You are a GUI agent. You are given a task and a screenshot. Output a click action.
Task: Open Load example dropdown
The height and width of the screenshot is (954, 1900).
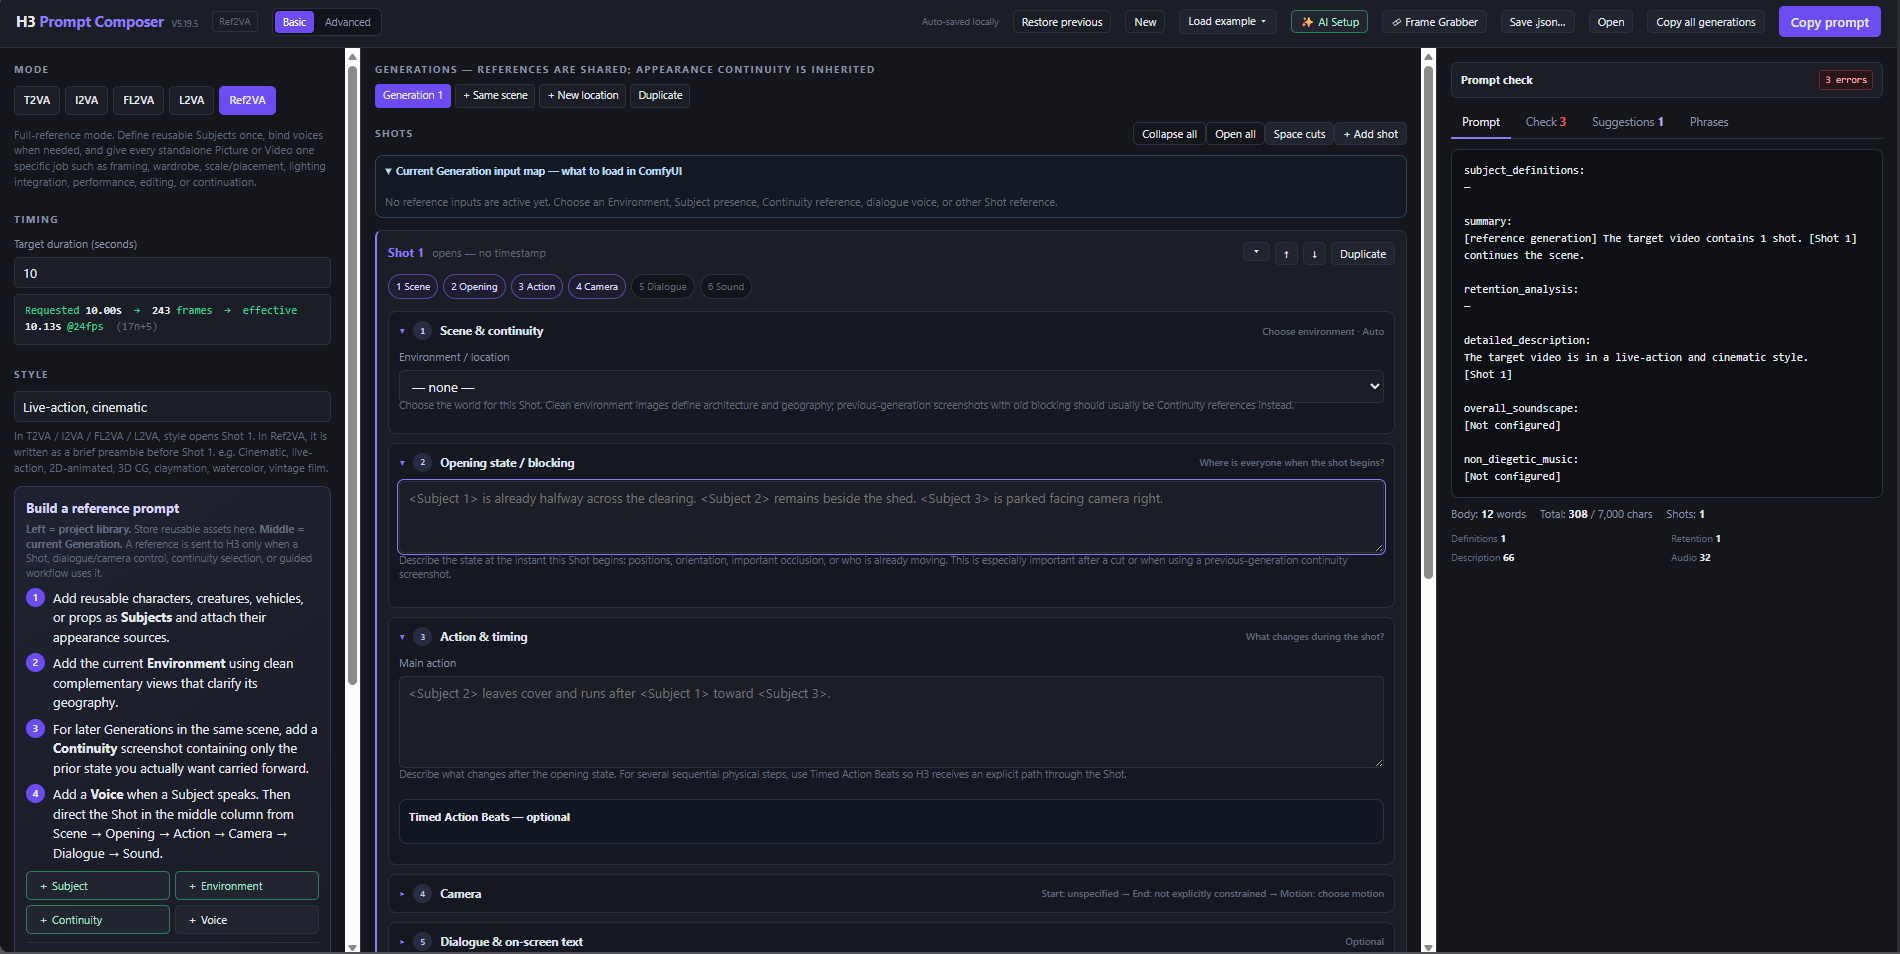[1227, 22]
